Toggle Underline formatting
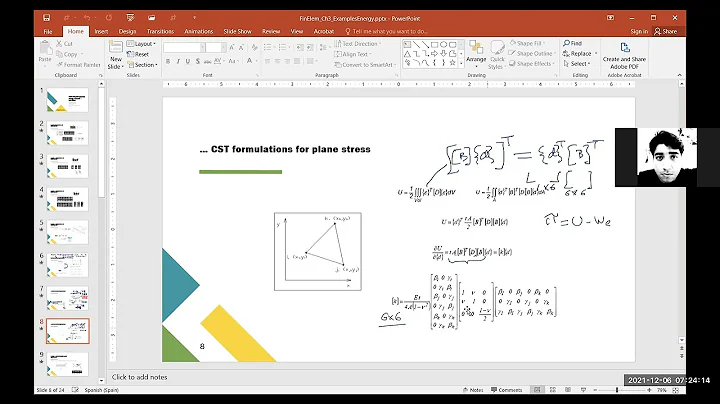 pos(188,61)
